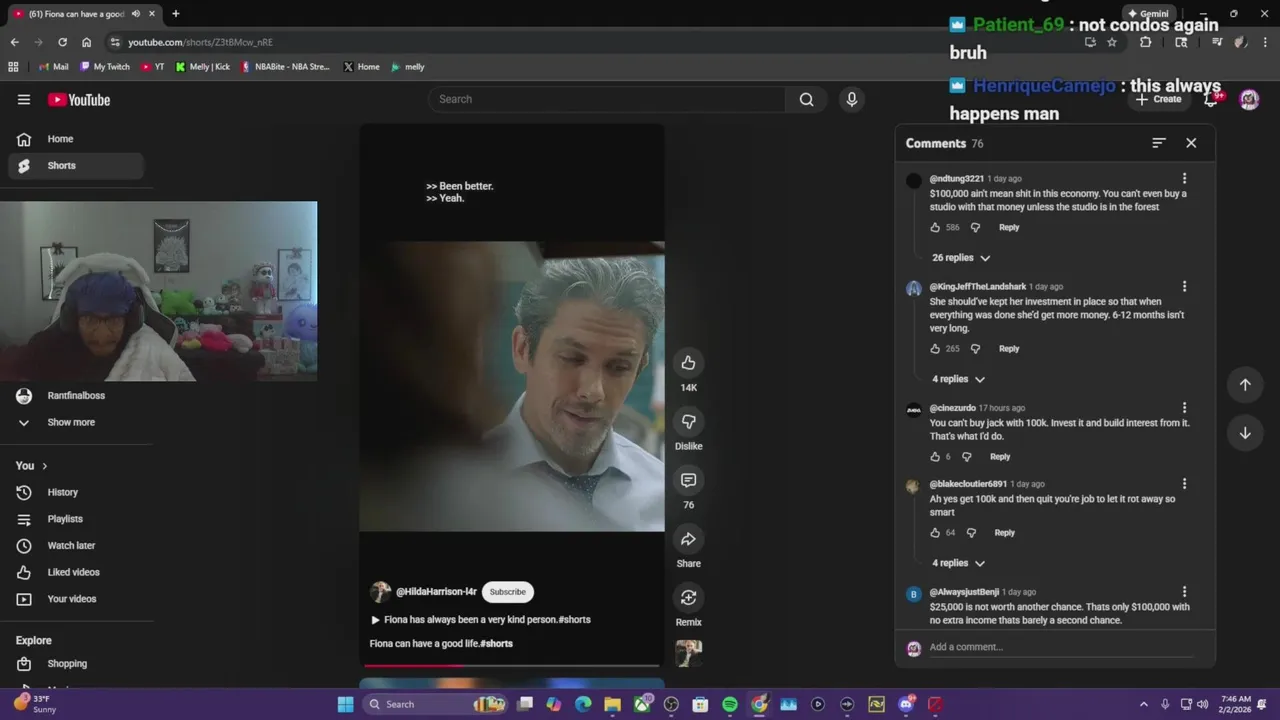Like the @cinezurdo comment
Image resolution: width=1280 pixels, height=720 pixels.
(935, 457)
